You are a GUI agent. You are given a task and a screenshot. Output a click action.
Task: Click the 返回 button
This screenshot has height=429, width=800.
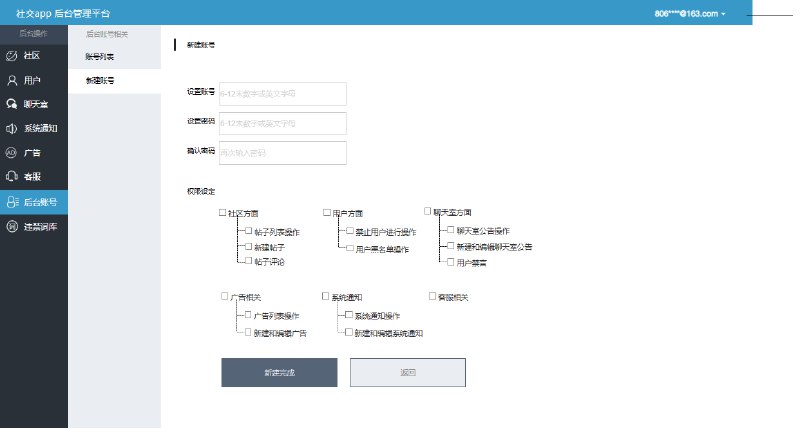pyautogui.click(x=408, y=372)
